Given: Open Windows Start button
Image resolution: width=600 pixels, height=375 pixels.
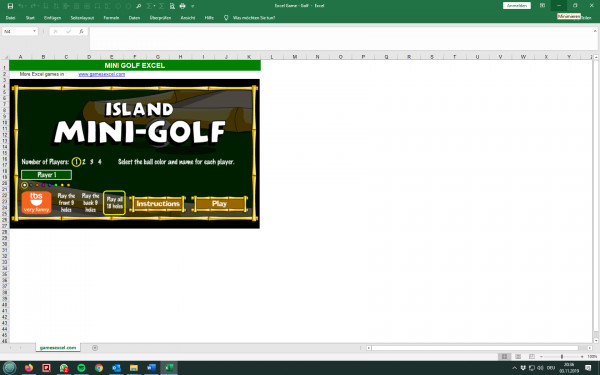Looking at the screenshot, I should pyautogui.click(x=10, y=368).
